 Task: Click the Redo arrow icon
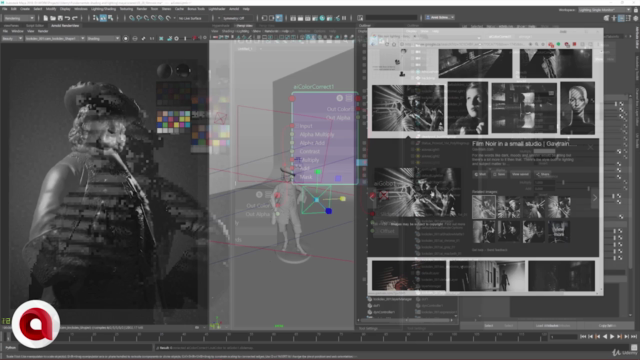[75, 18]
